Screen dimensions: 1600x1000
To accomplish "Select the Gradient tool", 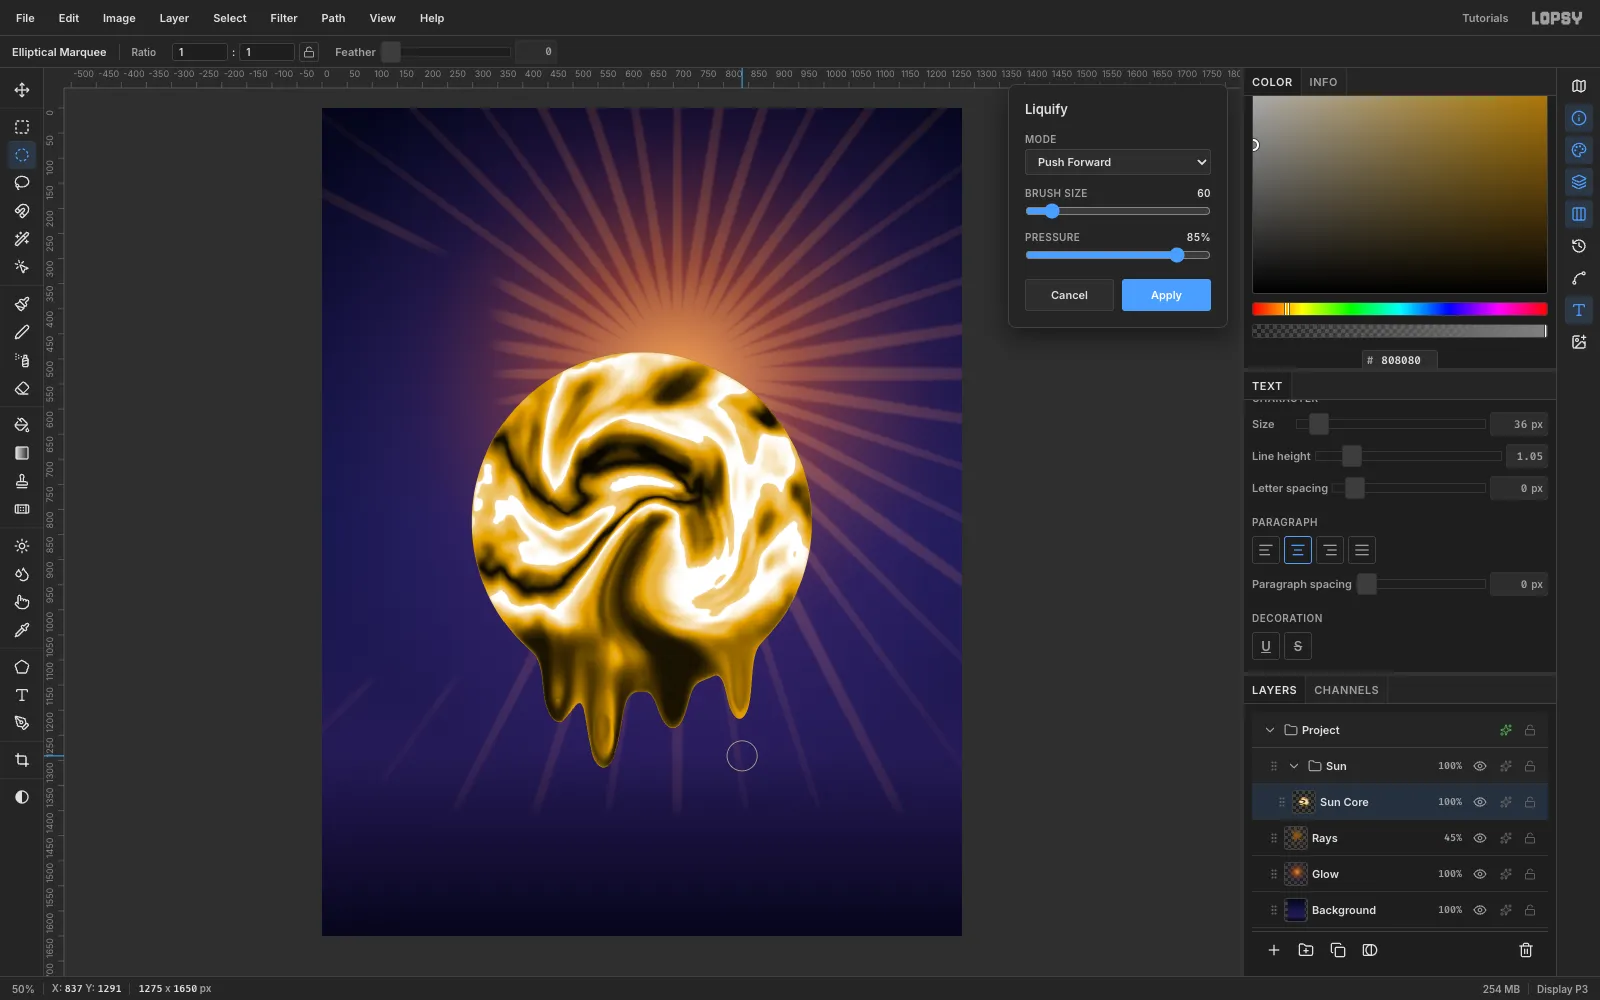I will coord(22,453).
